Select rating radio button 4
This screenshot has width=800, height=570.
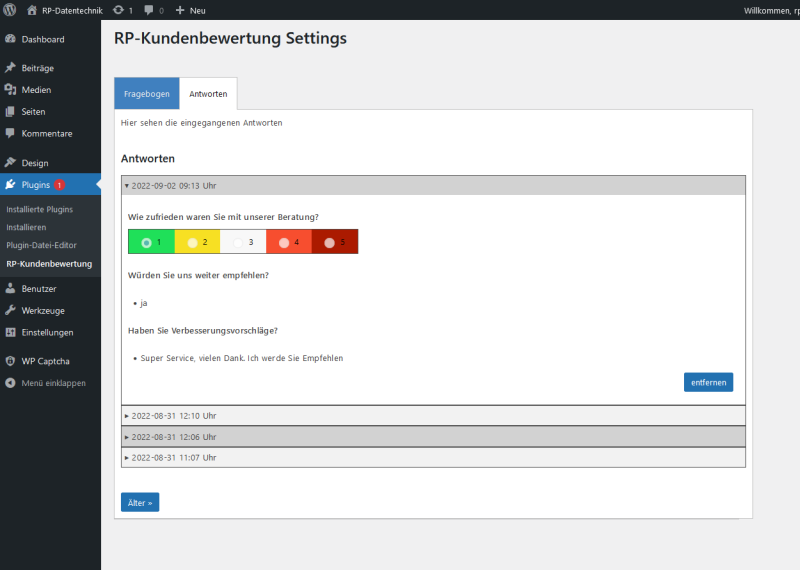pos(284,242)
